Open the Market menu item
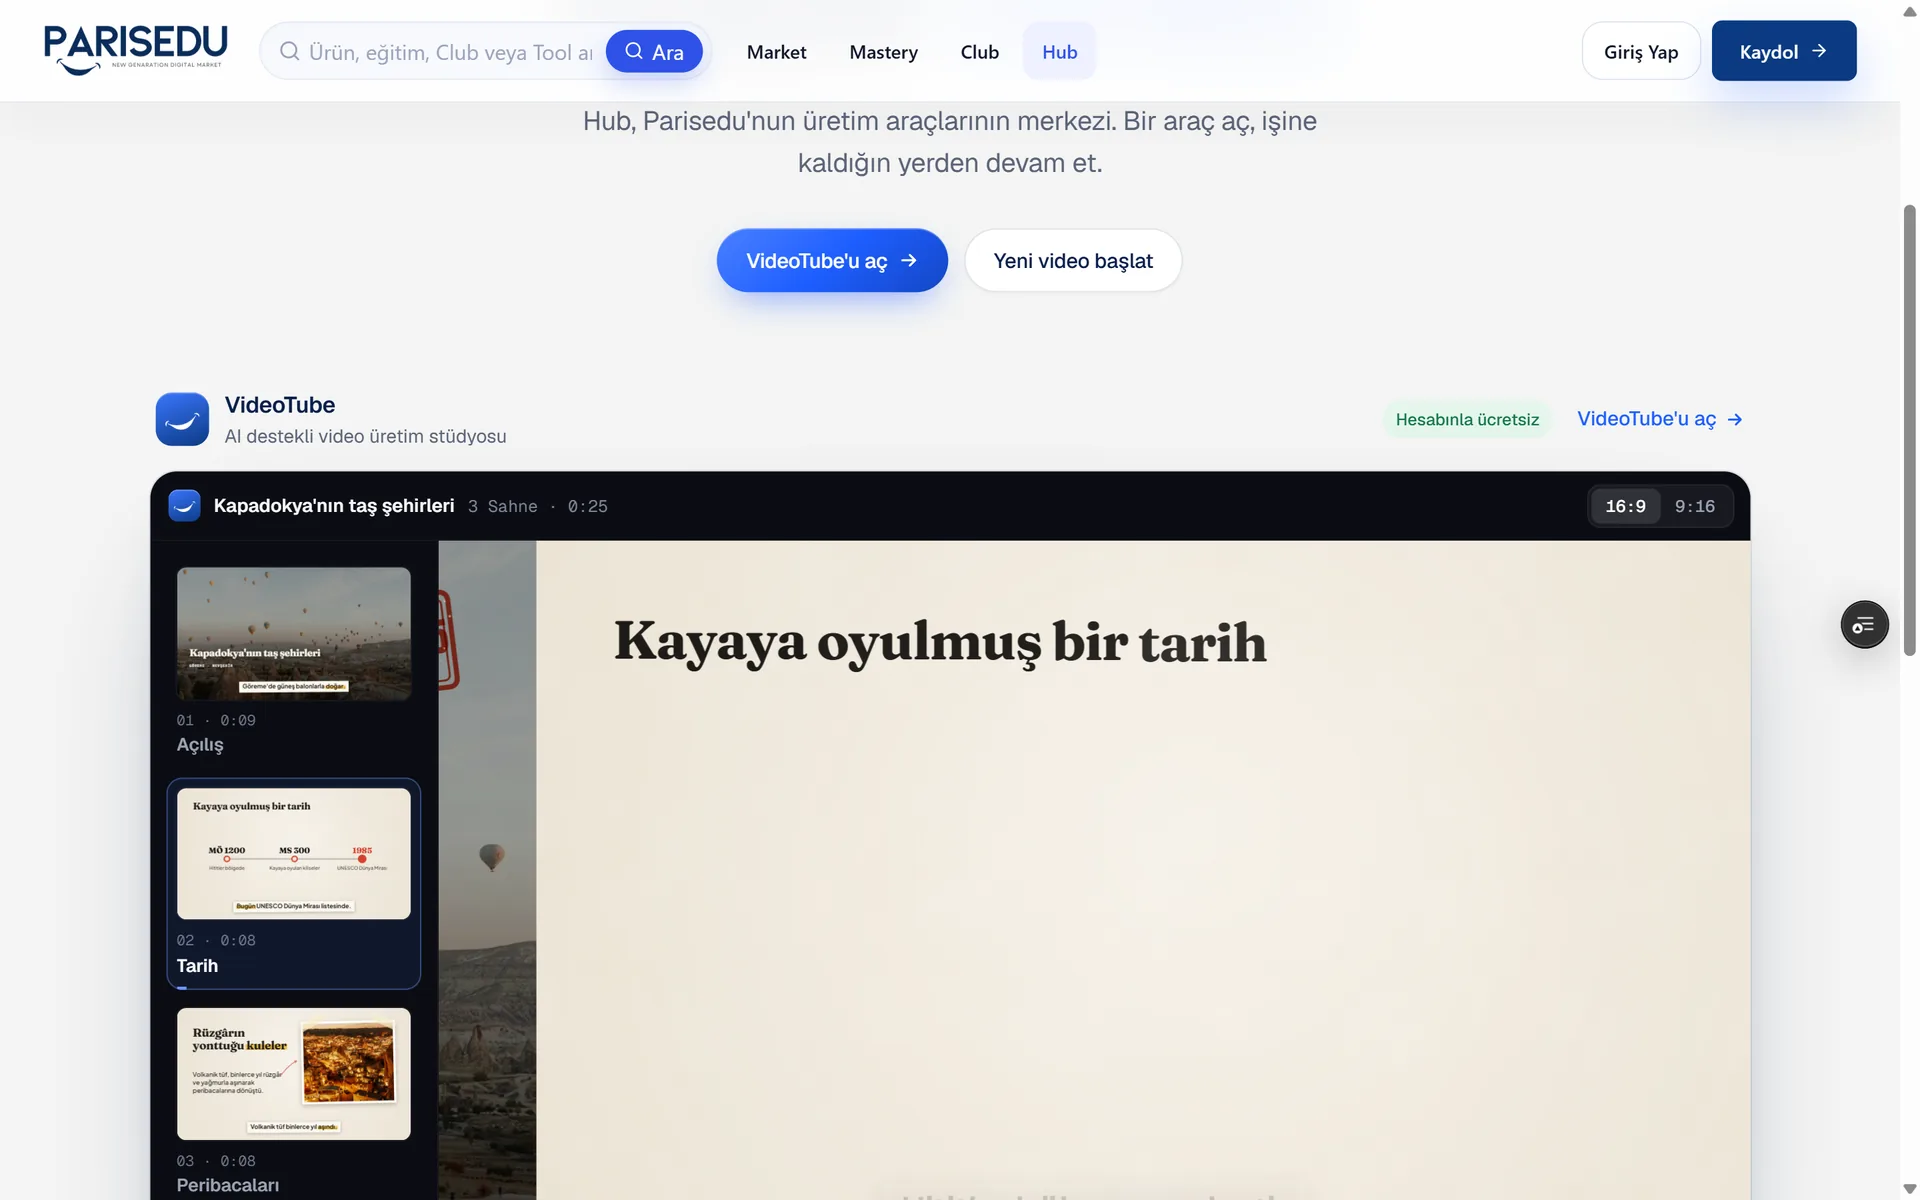 click(x=776, y=52)
